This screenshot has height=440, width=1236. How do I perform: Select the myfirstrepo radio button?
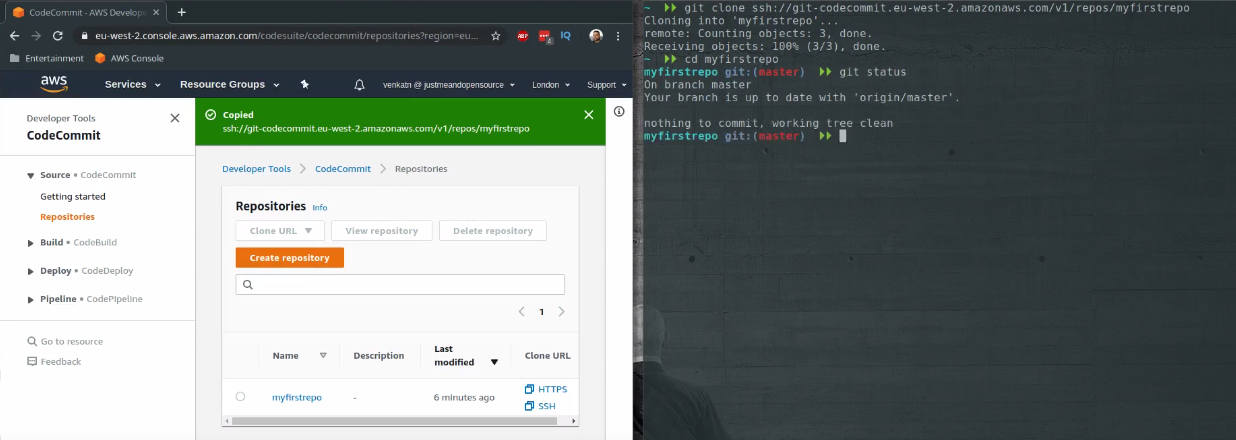click(x=240, y=397)
